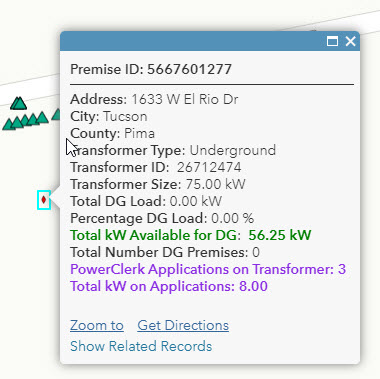
Task: Click Transformer Size: 75.00 kW text
Action: click(x=158, y=184)
